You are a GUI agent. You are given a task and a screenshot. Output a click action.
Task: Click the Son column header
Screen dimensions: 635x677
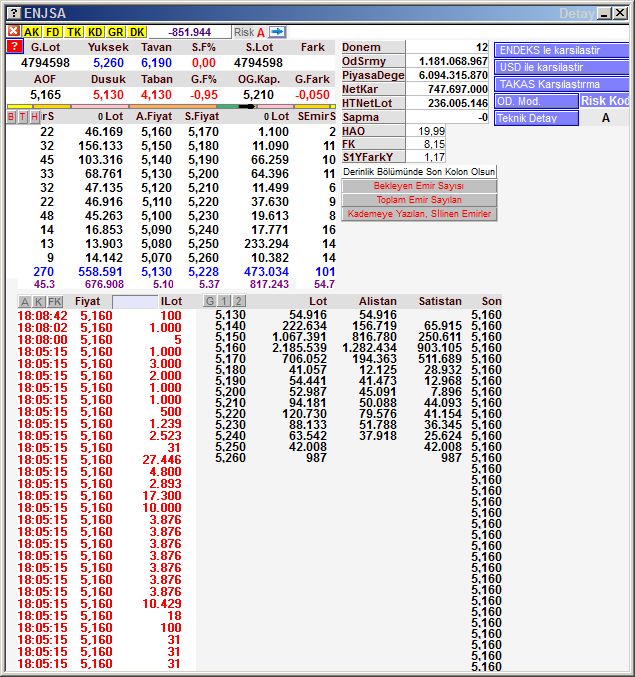(x=491, y=301)
